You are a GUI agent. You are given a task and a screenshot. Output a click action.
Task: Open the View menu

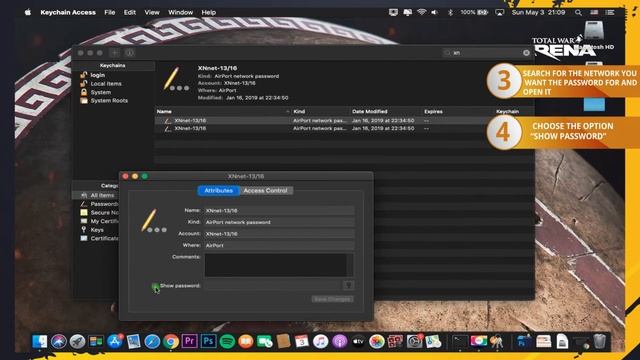152,12
